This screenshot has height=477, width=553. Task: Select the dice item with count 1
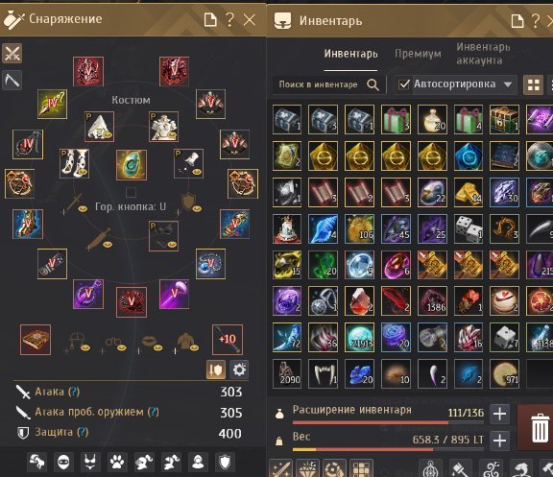468,229
